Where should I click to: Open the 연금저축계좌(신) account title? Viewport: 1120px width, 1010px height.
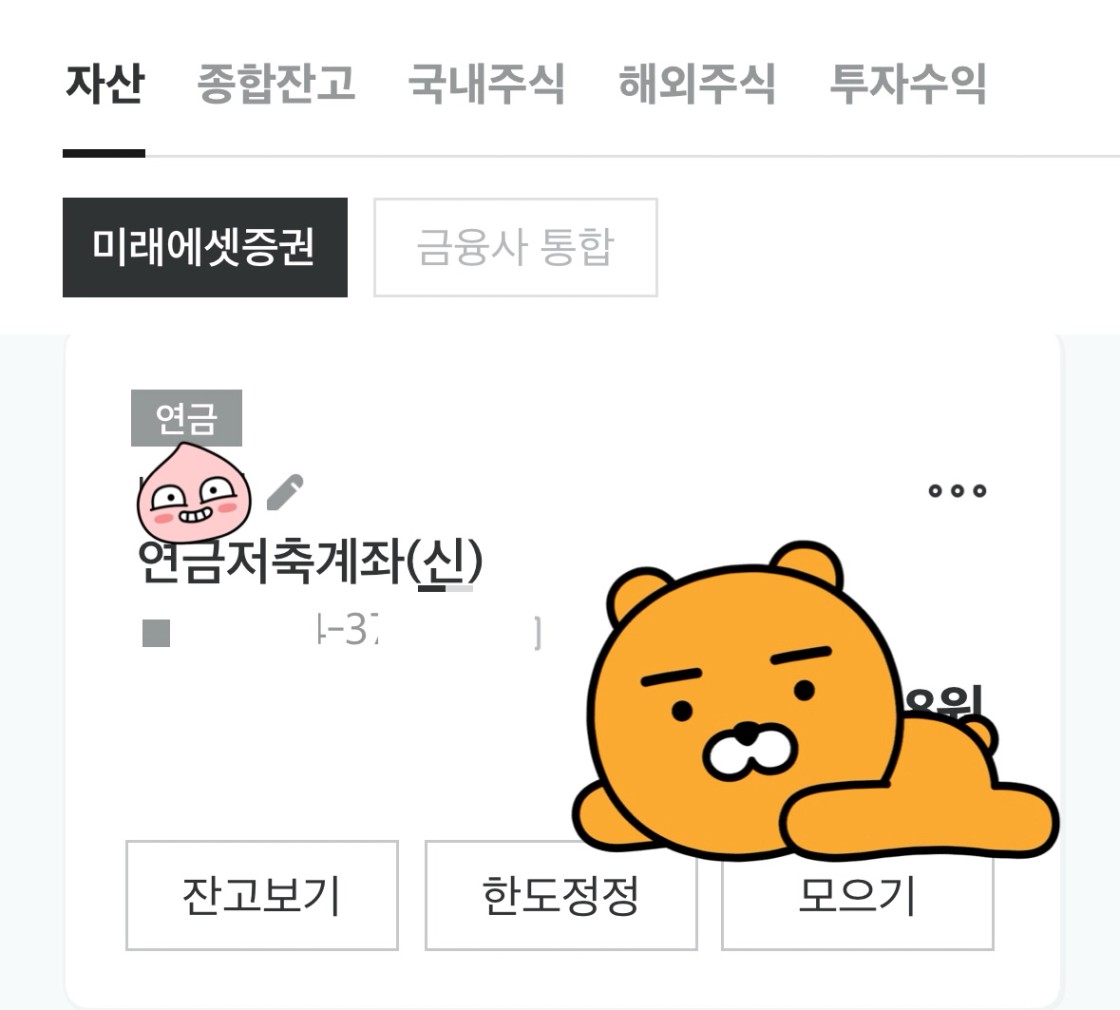coord(310,561)
